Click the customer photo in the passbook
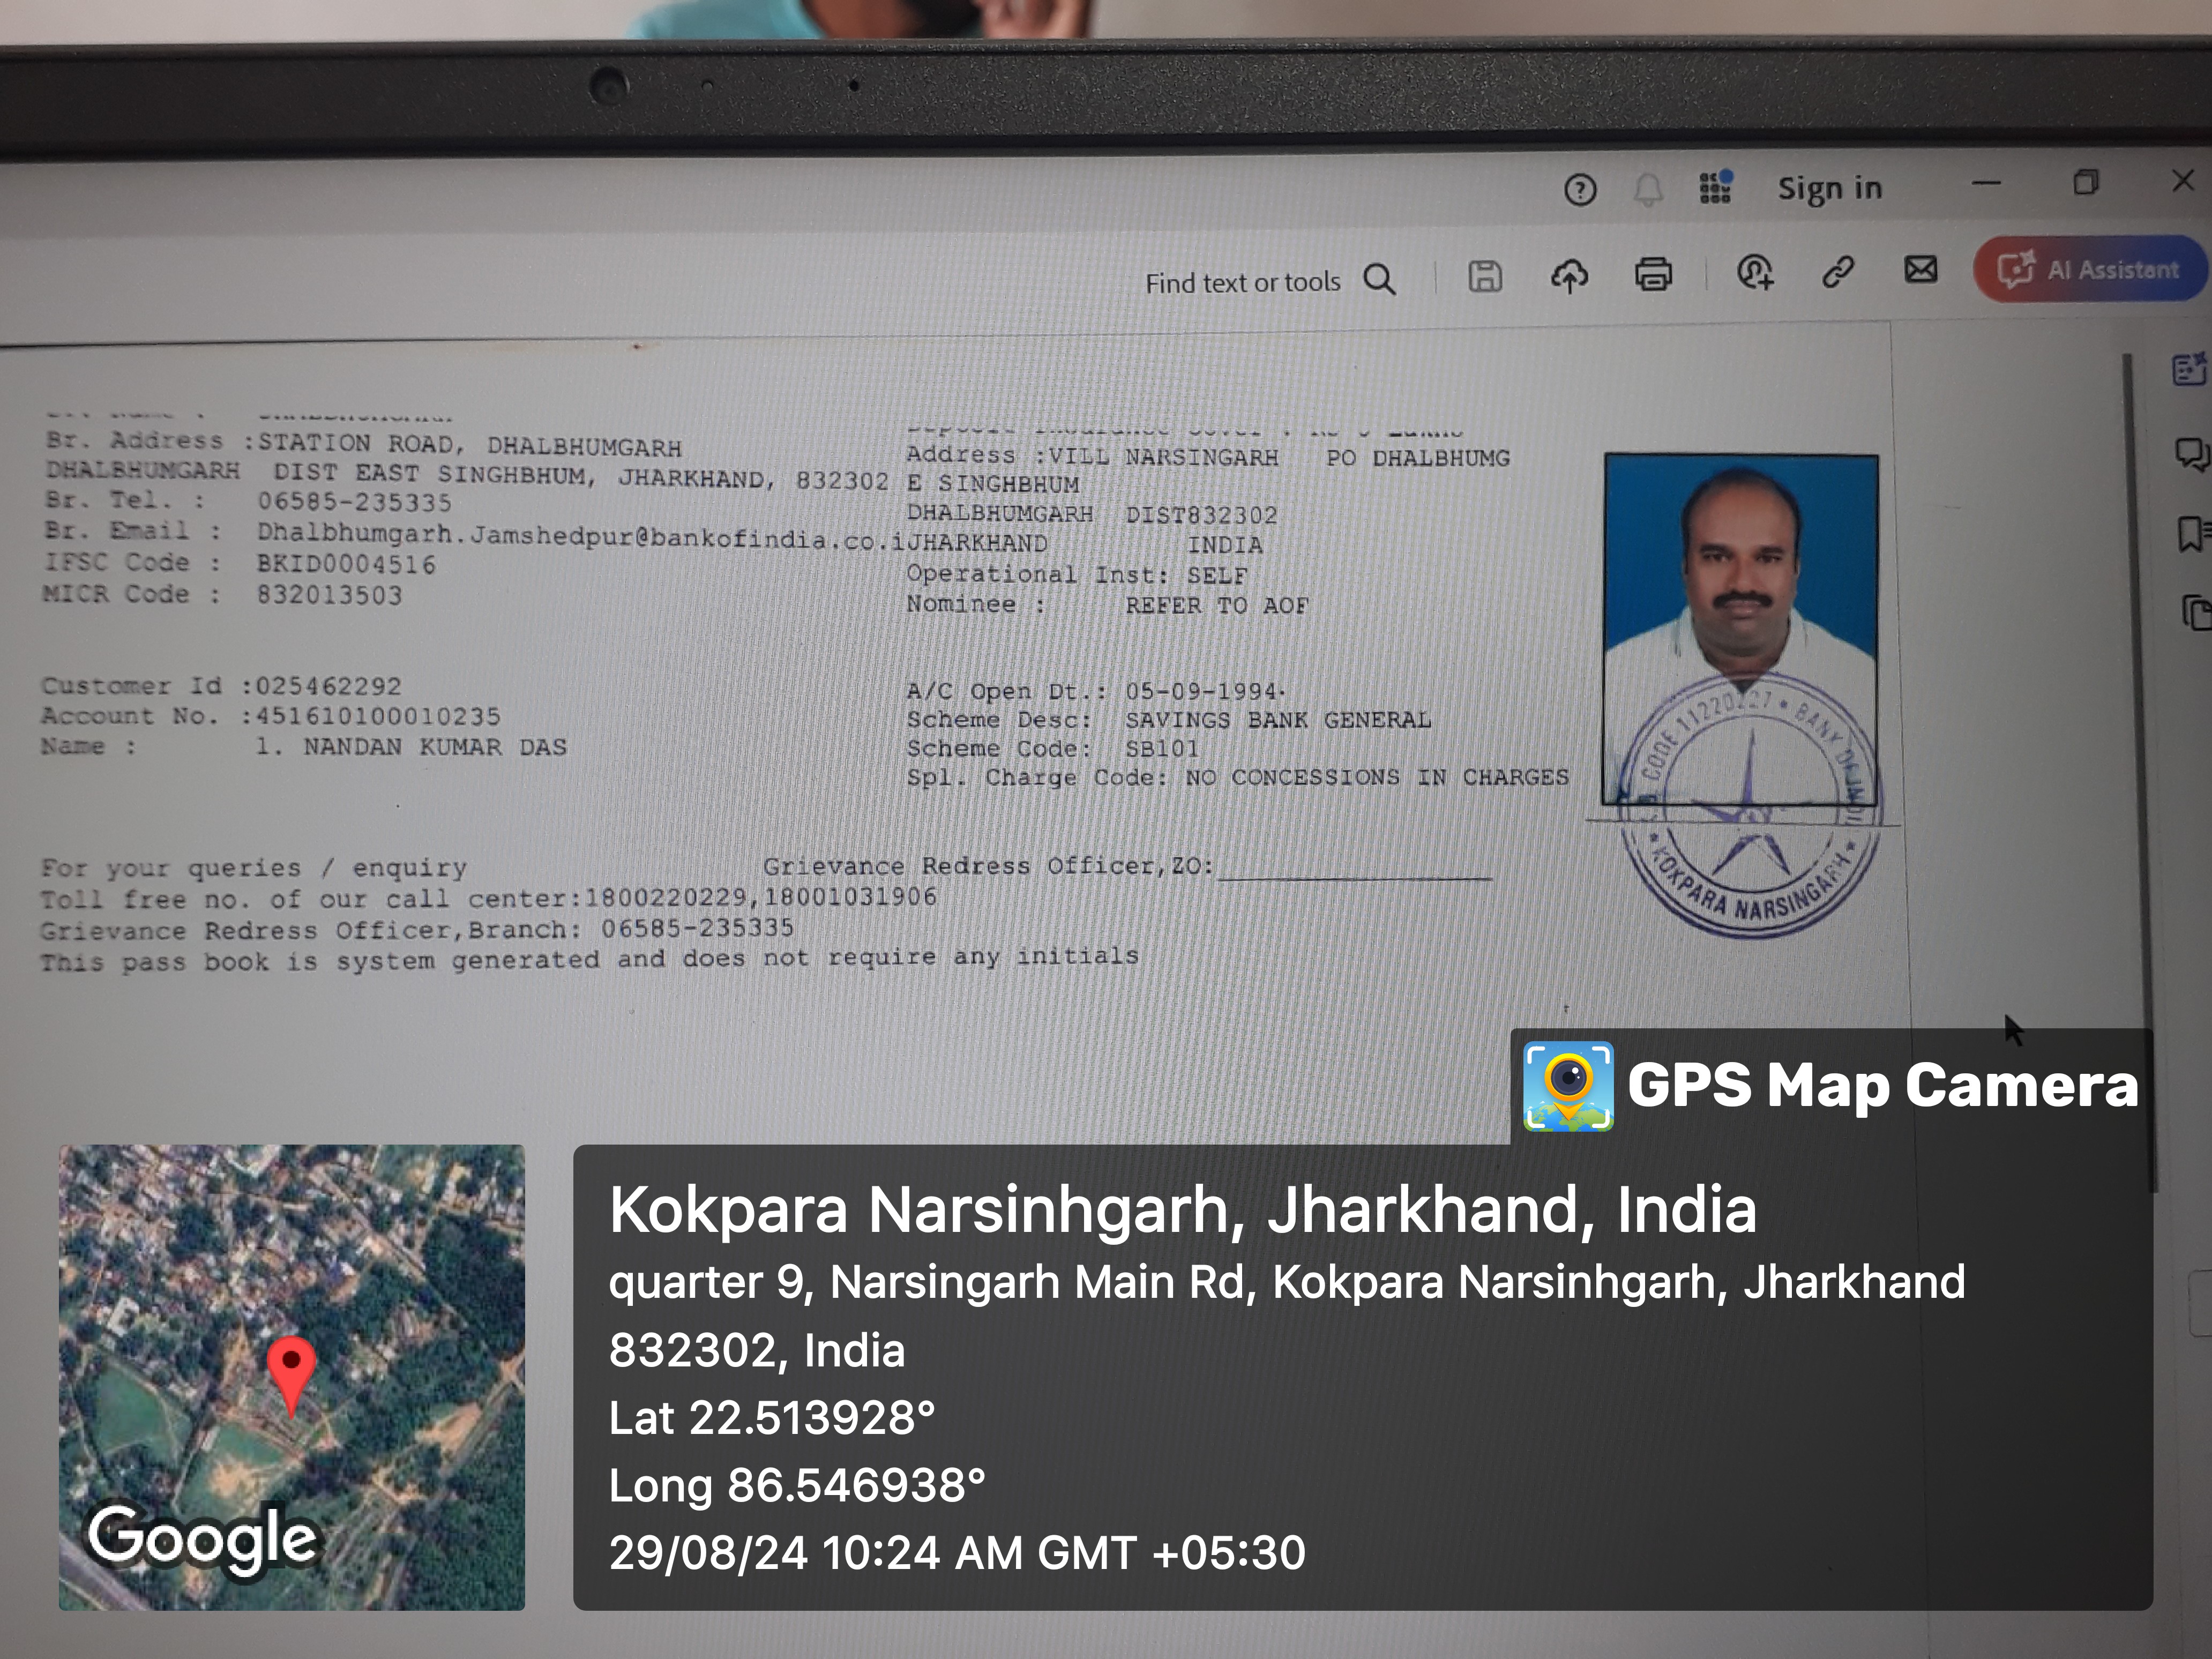 tap(1740, 629)
